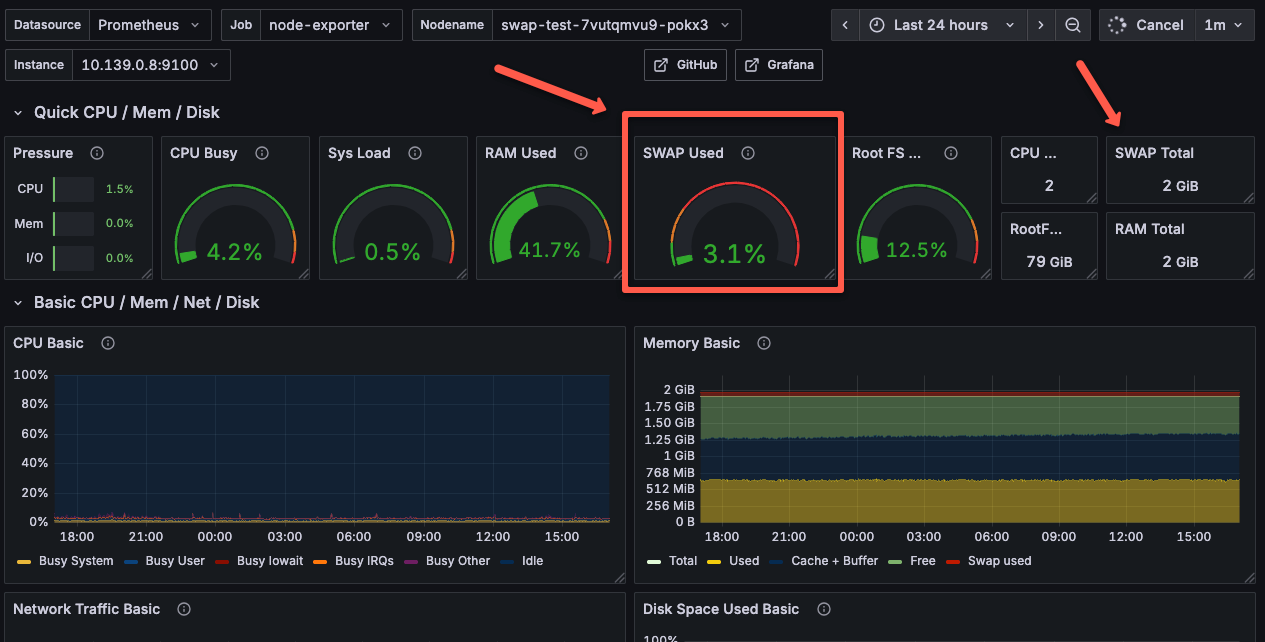
Task: Go to next time range arrow
Action: point(1041,25)
